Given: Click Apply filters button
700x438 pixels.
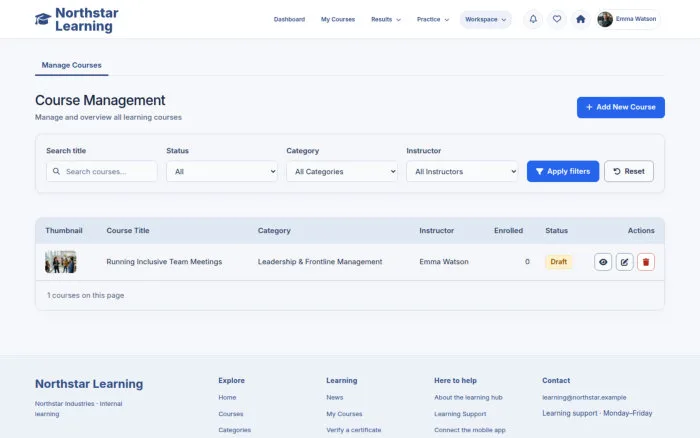Looking at the screenshot, I should 563,171.
